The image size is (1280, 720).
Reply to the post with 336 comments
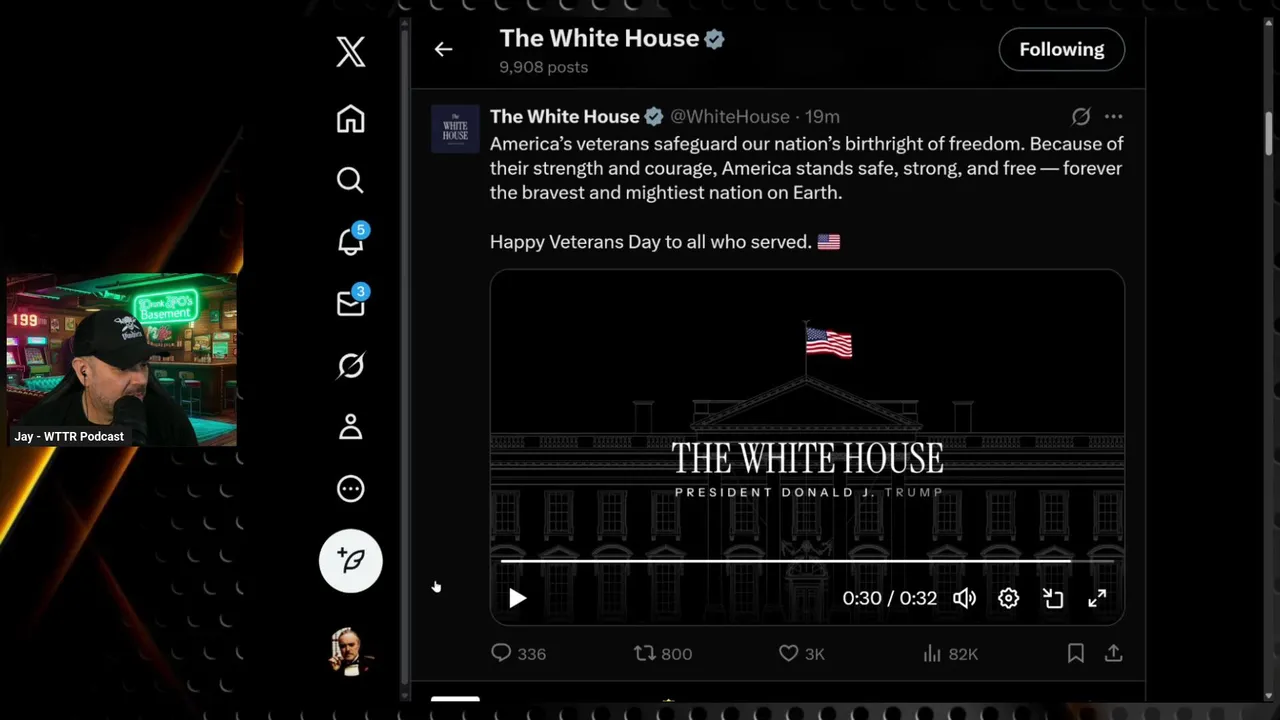(518, 653)
